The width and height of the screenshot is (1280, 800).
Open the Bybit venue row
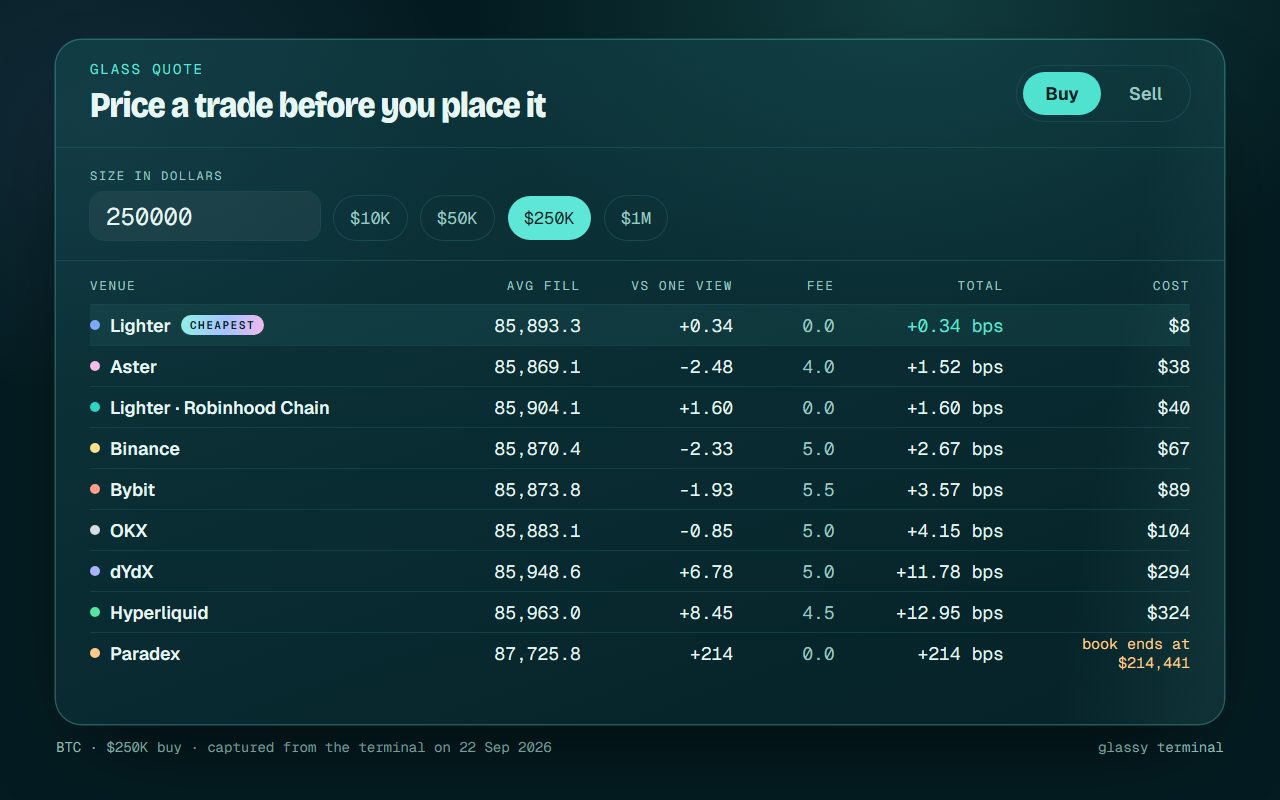coord(640,490)
